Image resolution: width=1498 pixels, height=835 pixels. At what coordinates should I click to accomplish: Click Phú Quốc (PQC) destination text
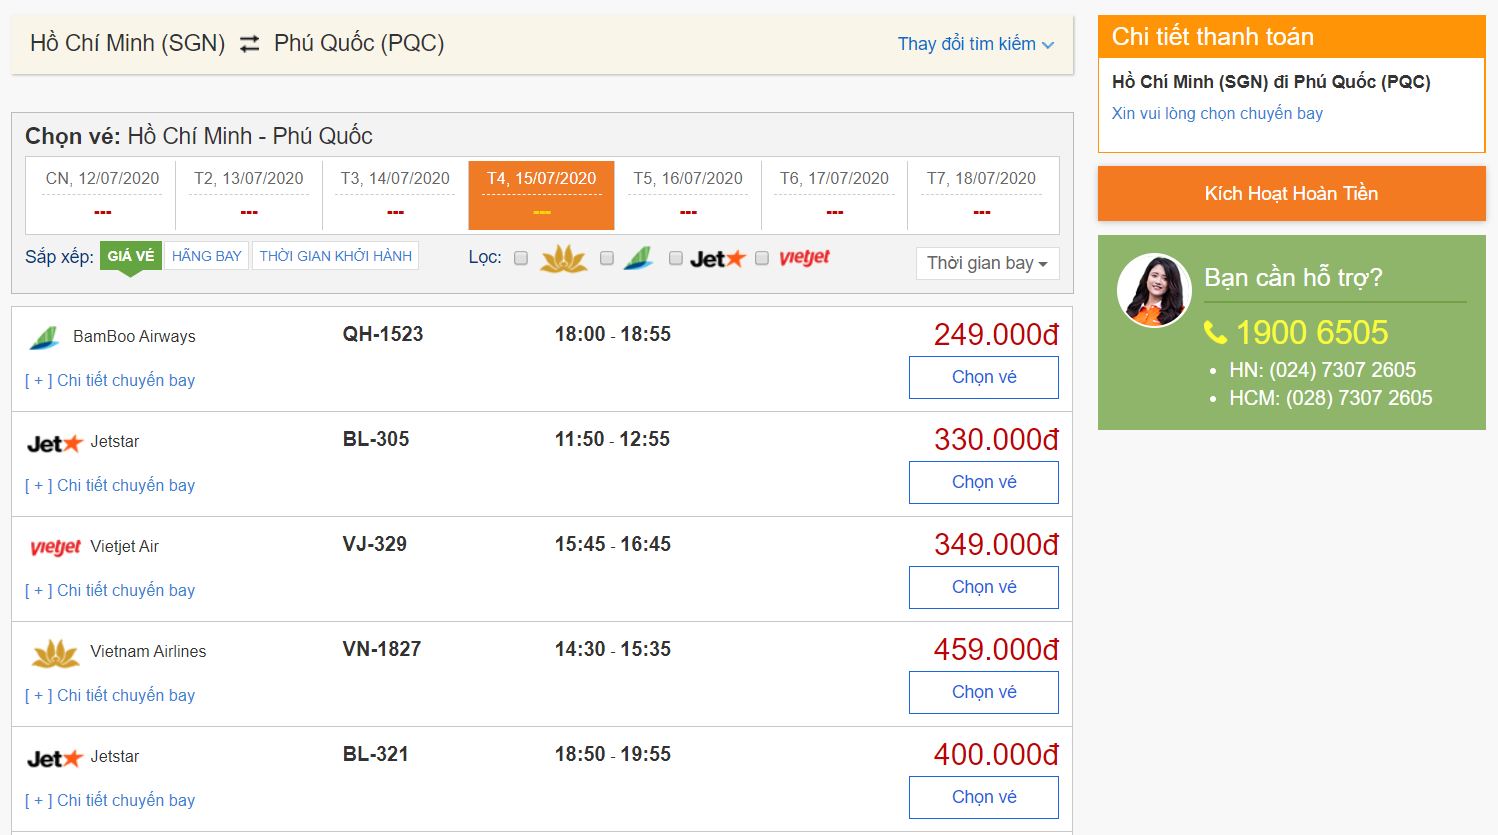(359, 43)
